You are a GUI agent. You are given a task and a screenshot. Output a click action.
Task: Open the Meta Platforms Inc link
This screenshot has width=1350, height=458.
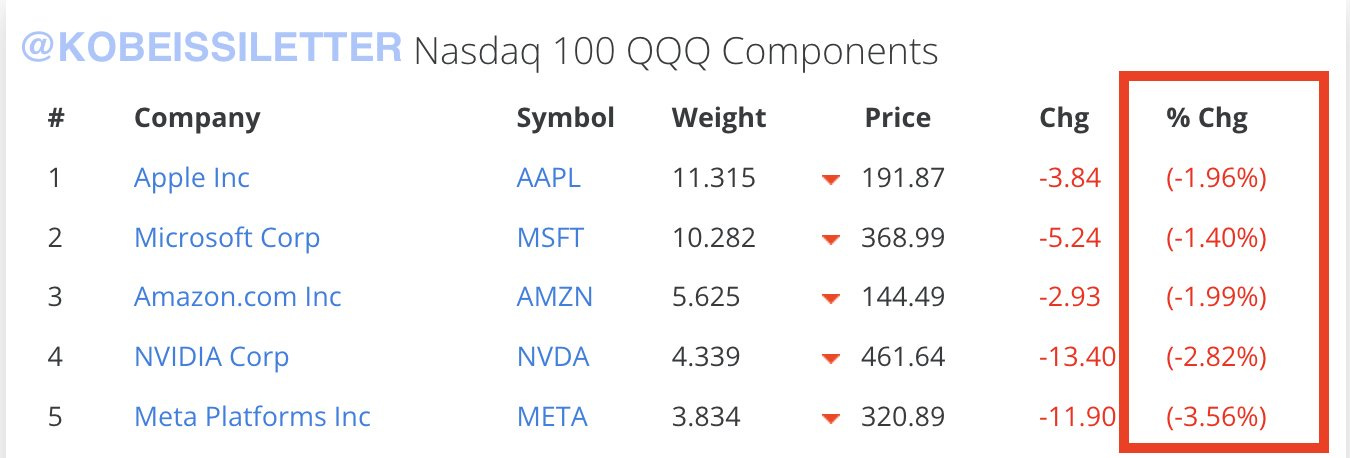pos(252,416)
